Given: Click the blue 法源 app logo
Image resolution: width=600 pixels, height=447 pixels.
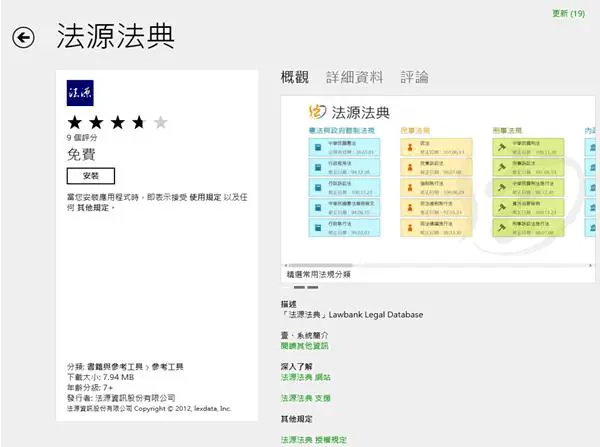Looking at the screenshot, I should click(80, 93).
